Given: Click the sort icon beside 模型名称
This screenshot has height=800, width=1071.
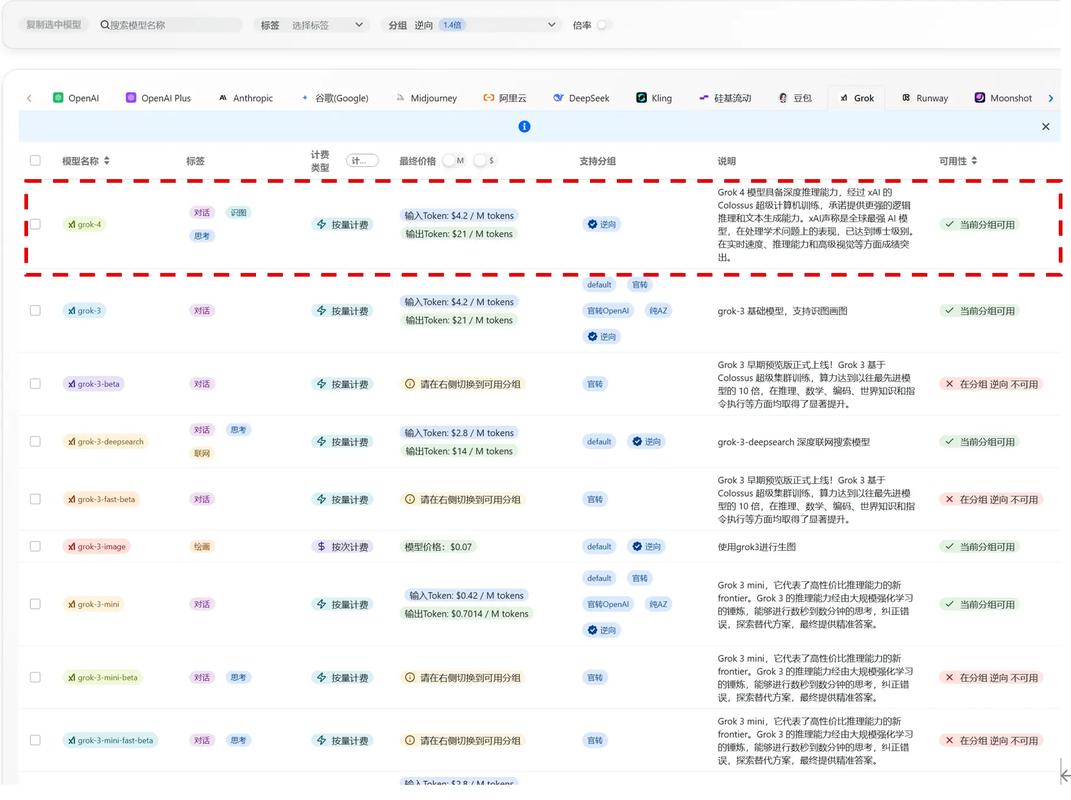Looking at the screenshot, I should [x=107, y=161].
